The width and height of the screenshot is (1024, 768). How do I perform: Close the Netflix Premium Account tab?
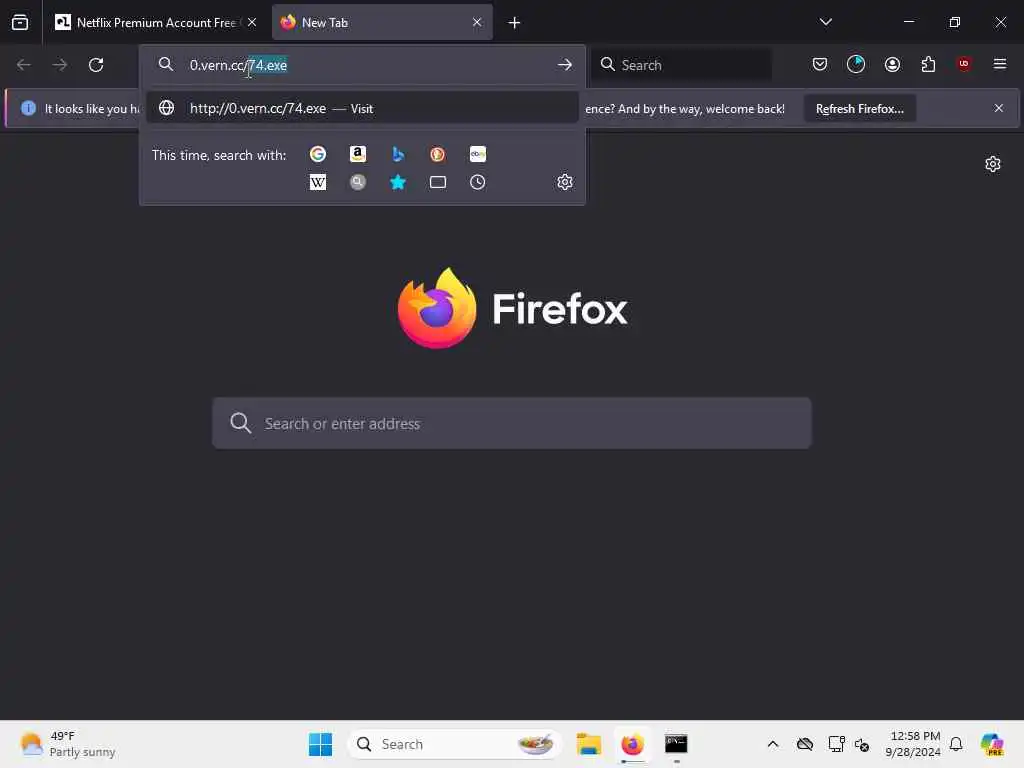(x=252, y=22)
